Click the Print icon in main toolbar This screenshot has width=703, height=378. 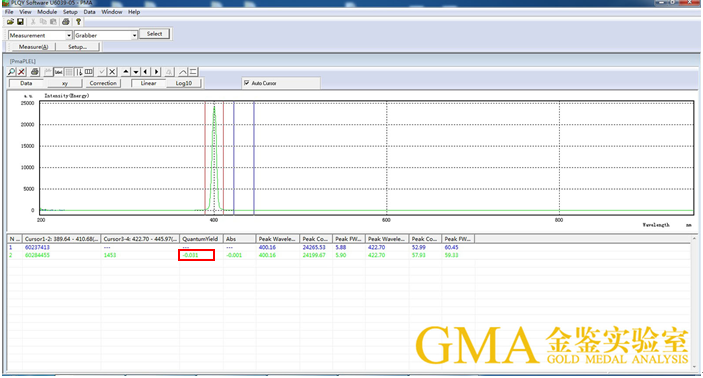click(66, 22)
